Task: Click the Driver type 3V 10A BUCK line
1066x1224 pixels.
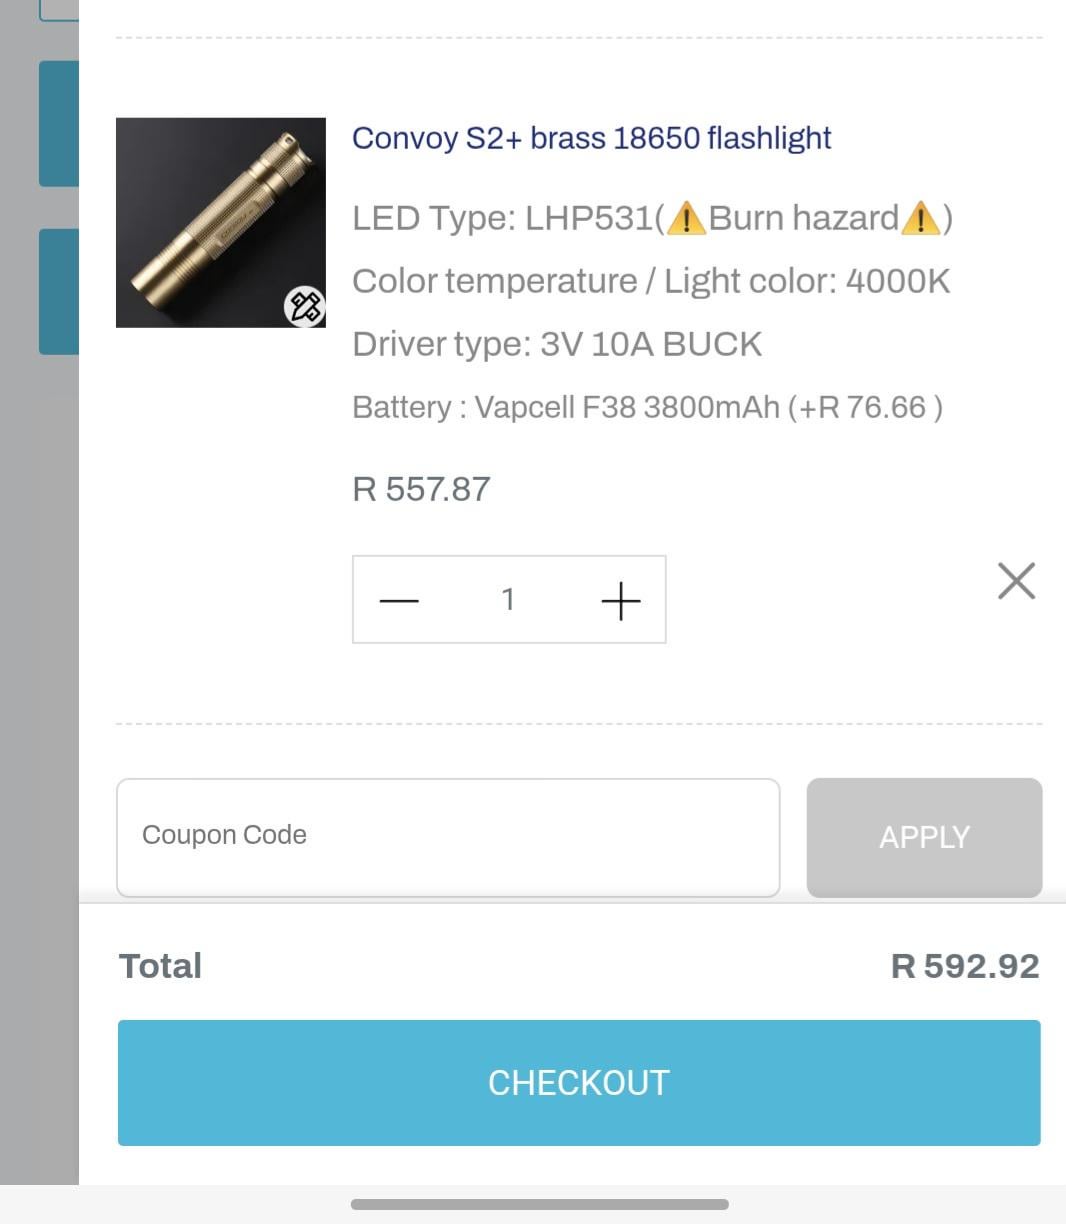Action: click(x=557, y=344)
